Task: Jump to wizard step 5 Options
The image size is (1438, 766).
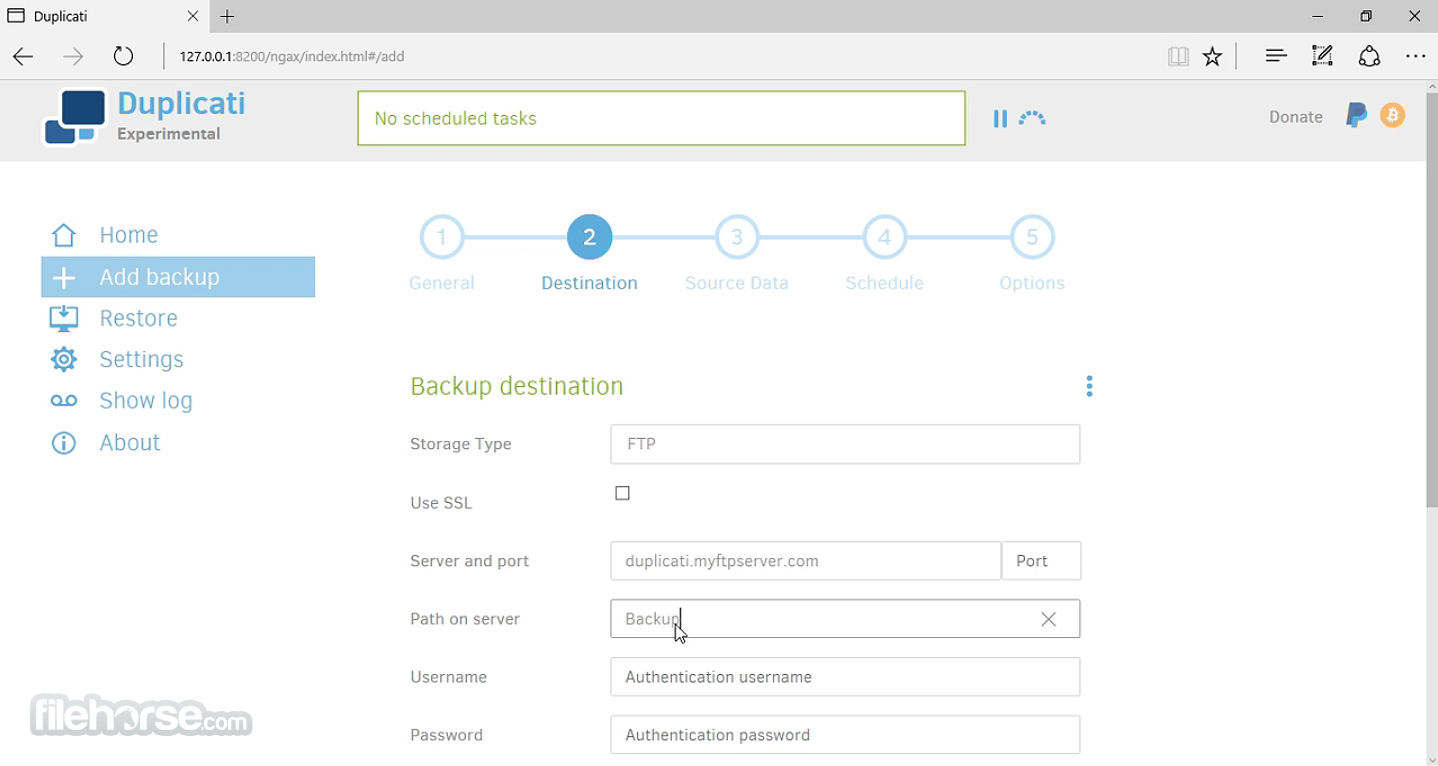Action: point(1032,238)
